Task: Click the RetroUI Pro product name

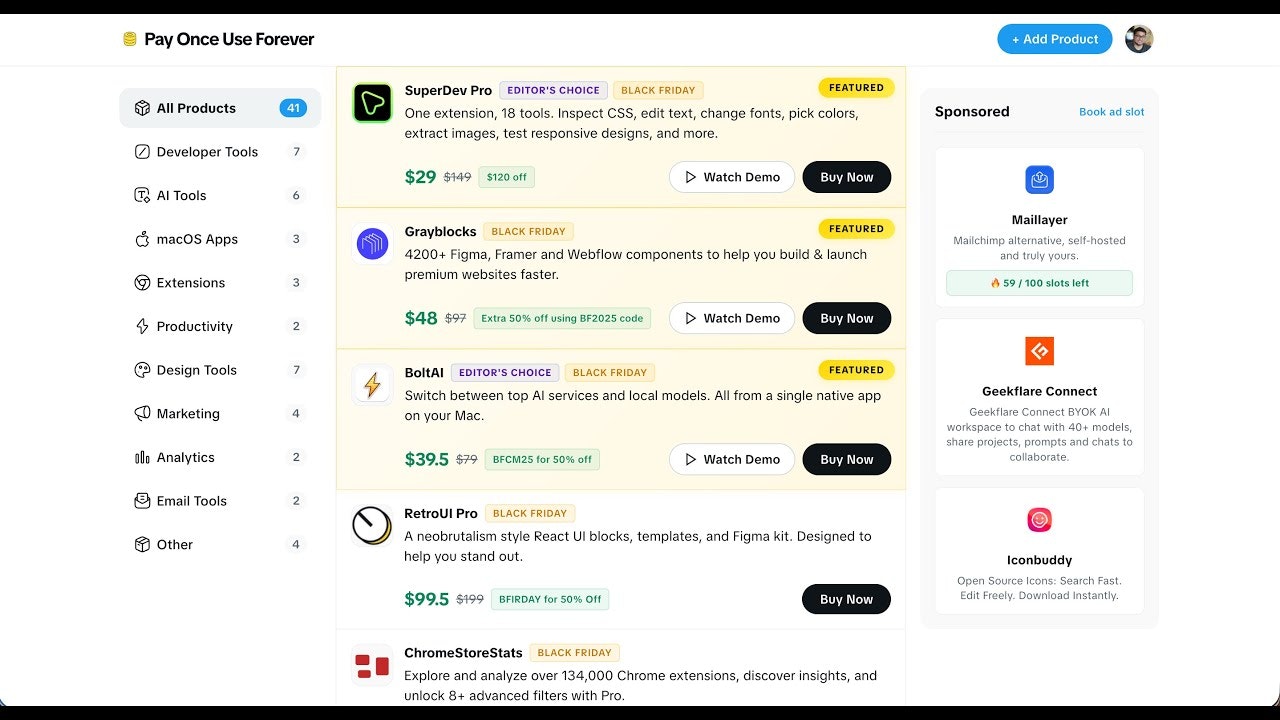Action: pos(441,513)
